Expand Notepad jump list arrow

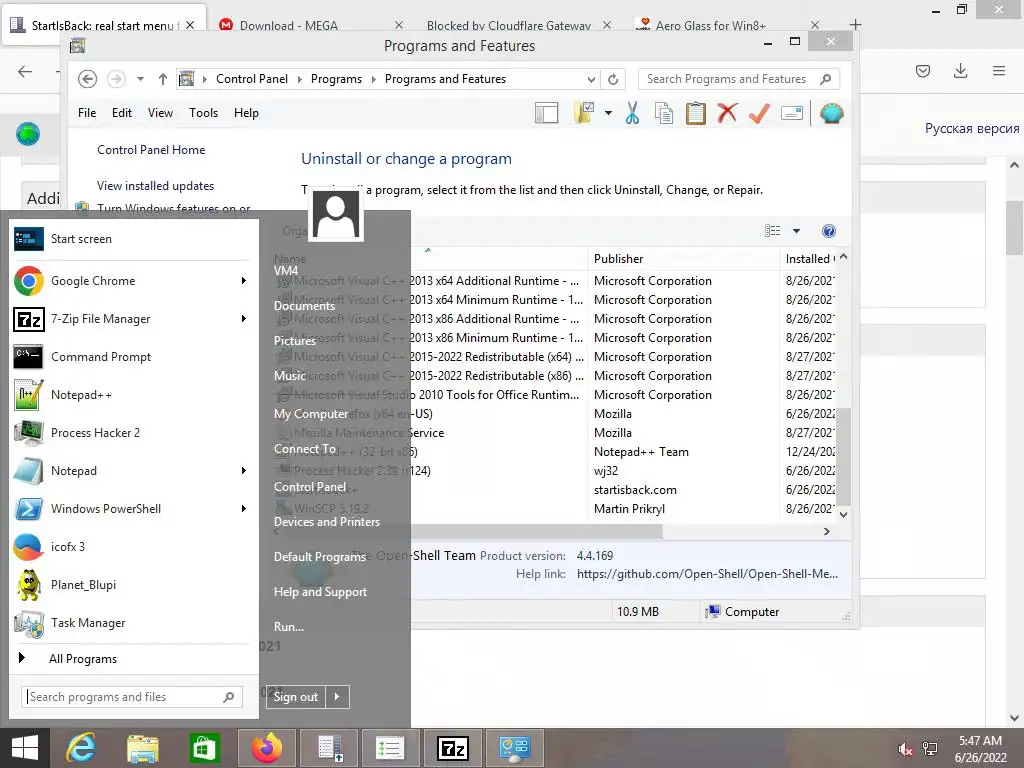point(244,471)
